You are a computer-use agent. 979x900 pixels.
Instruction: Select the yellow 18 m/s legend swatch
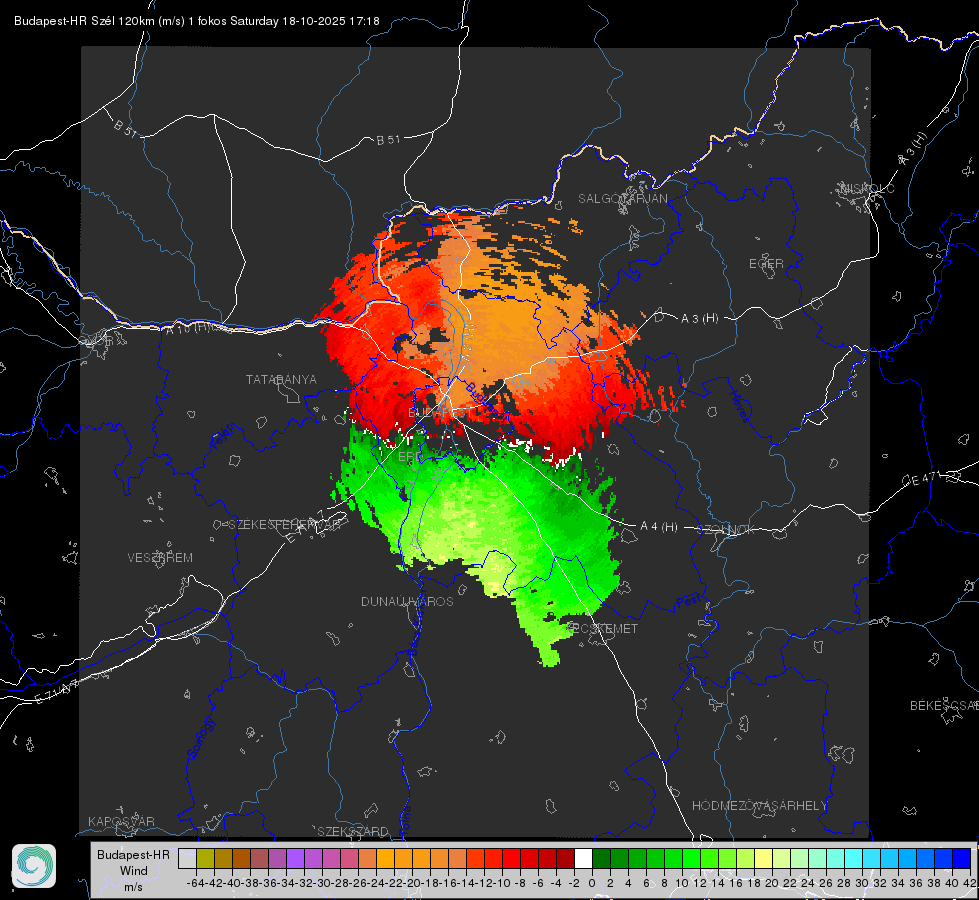pos(764,859)
